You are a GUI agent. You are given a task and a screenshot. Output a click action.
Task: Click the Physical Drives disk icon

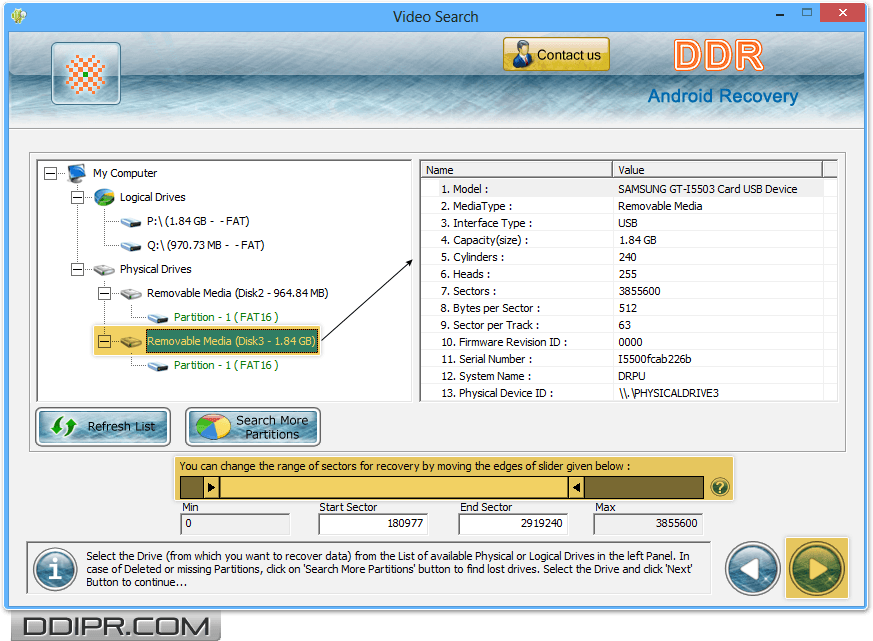click(x=104, y=270)
